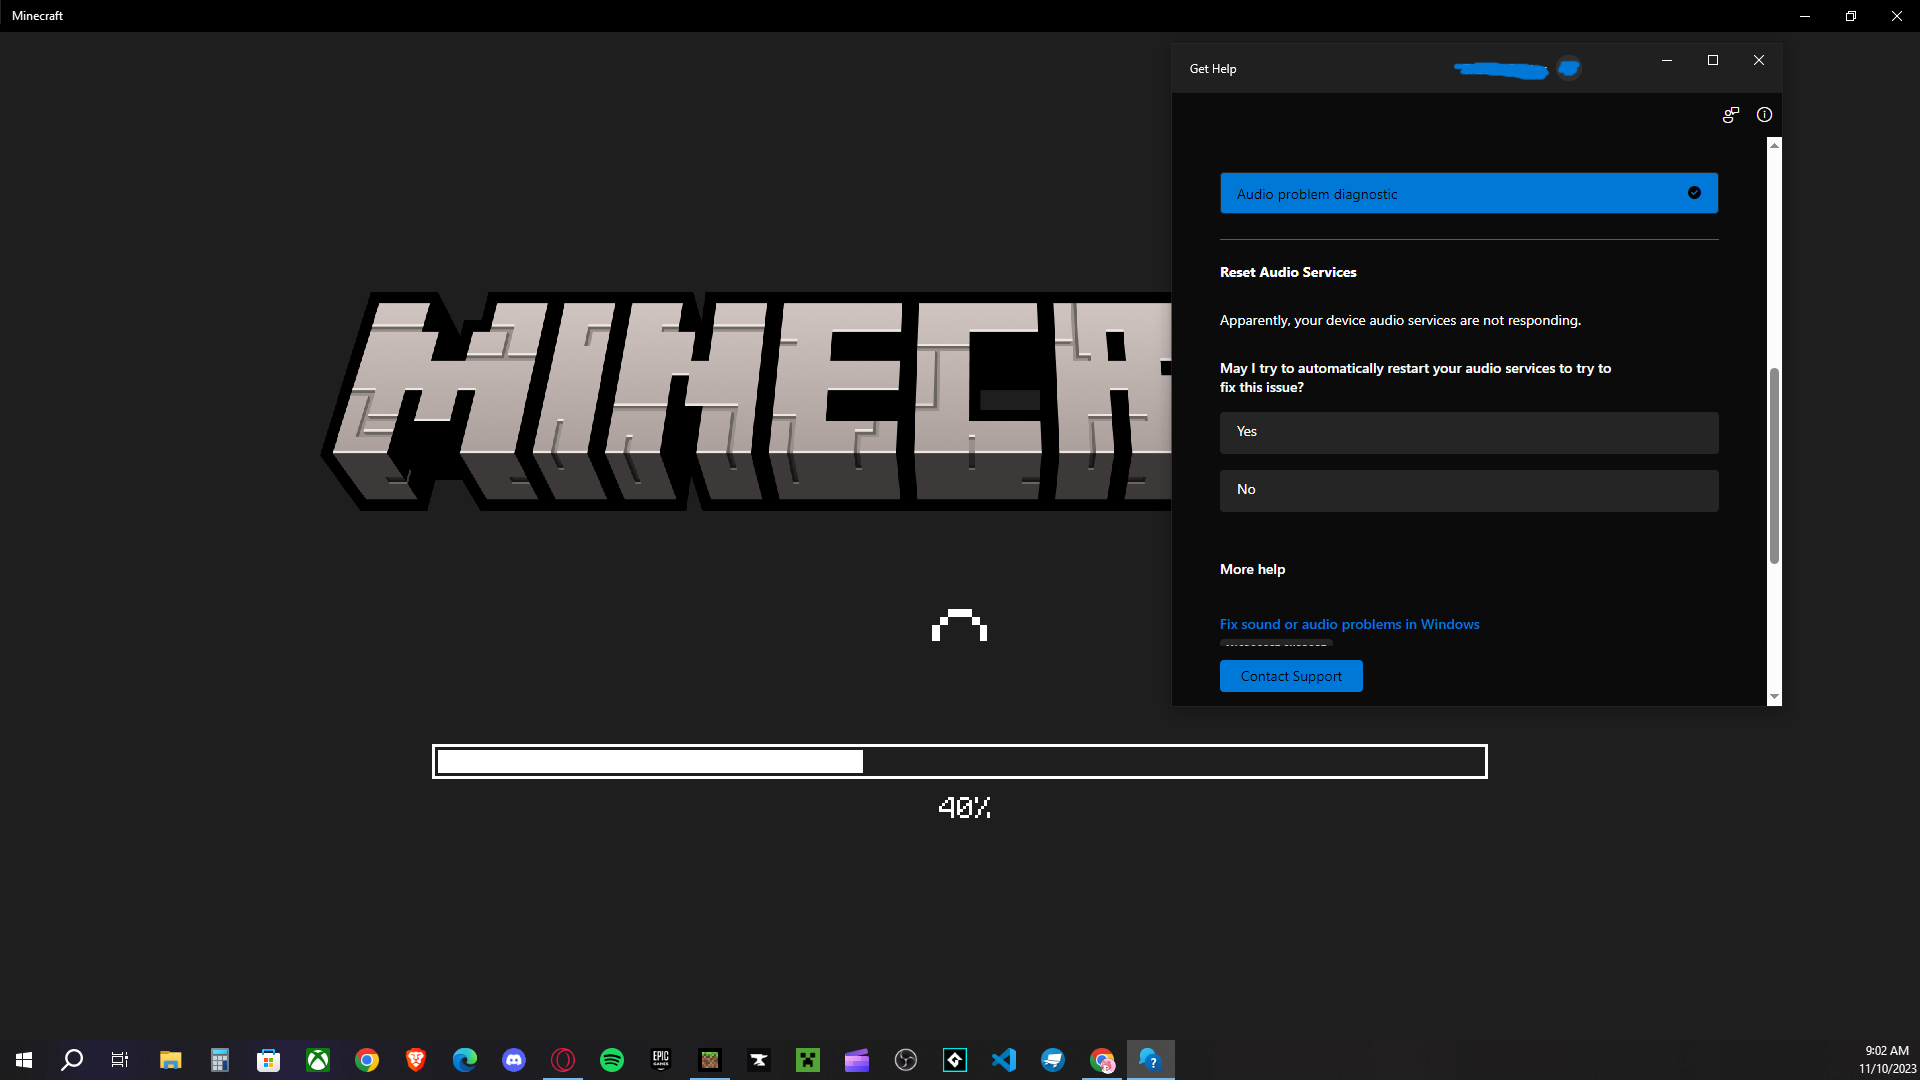Launch Discord from the taskbar
Viewport: 1920px width, 1080px height.
pos(514,1060)
